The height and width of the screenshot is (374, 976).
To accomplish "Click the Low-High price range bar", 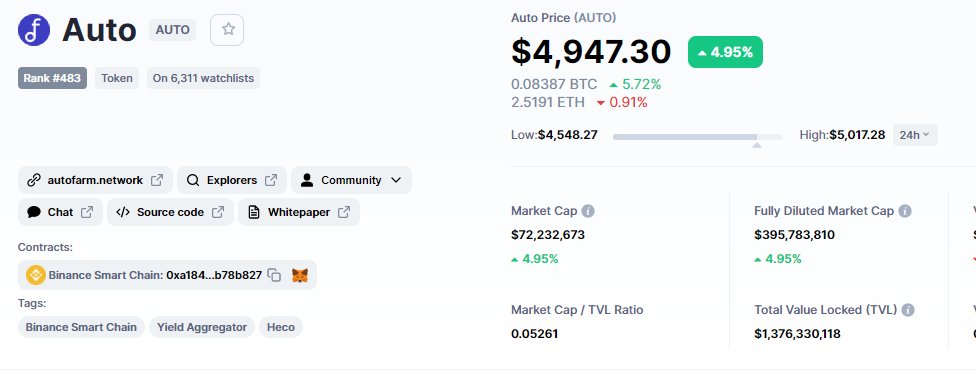I will tap(698, 136).
